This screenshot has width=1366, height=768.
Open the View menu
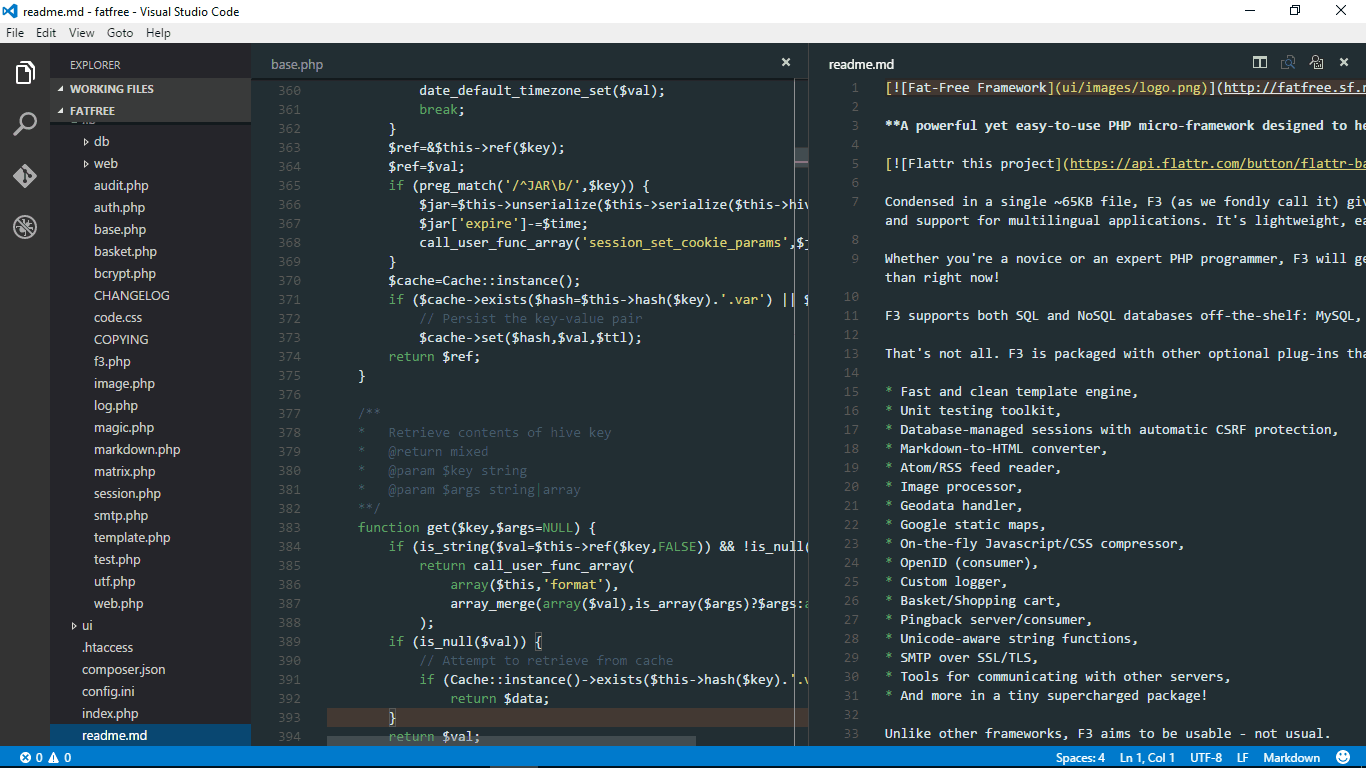[x=82, y=33]
